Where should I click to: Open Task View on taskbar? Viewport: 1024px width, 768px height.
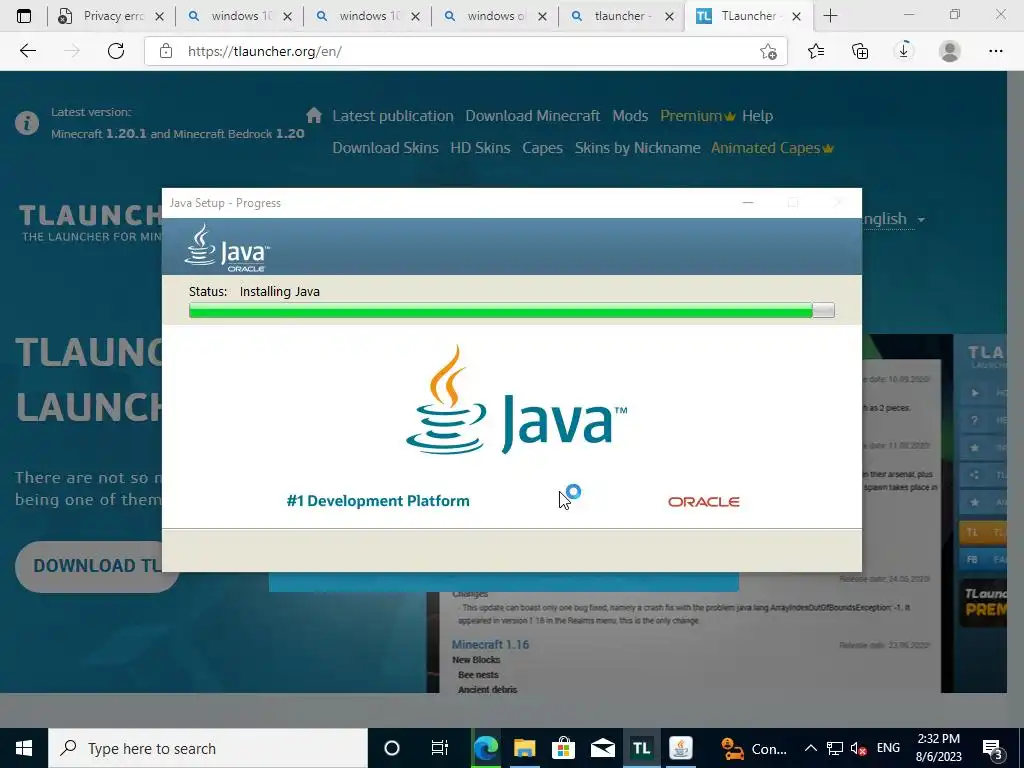coord(440,748)
